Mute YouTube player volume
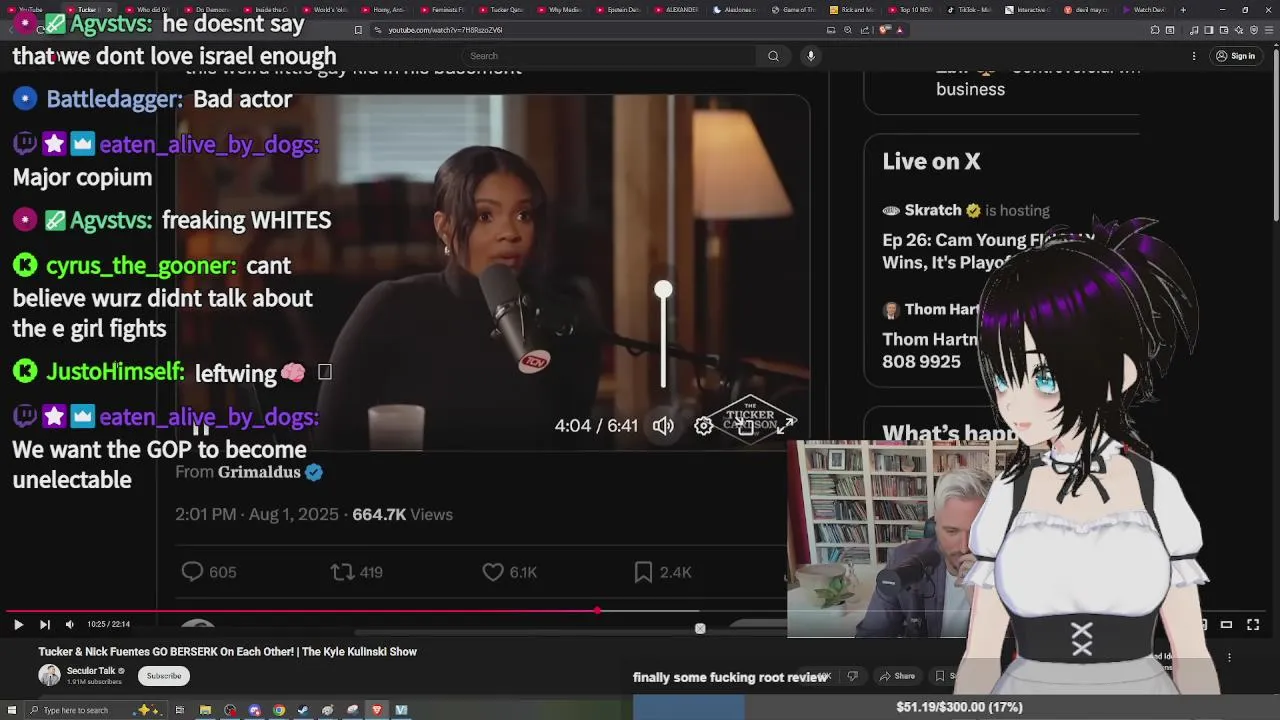This screenshot has width=1280, height=720. tap(69, 624)
